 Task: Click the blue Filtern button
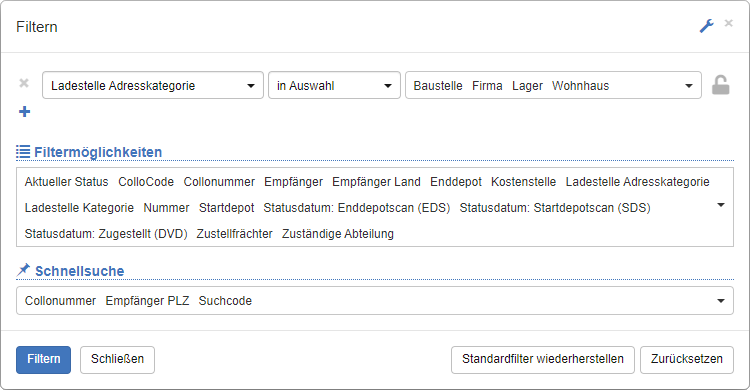[x=44, y=359]
